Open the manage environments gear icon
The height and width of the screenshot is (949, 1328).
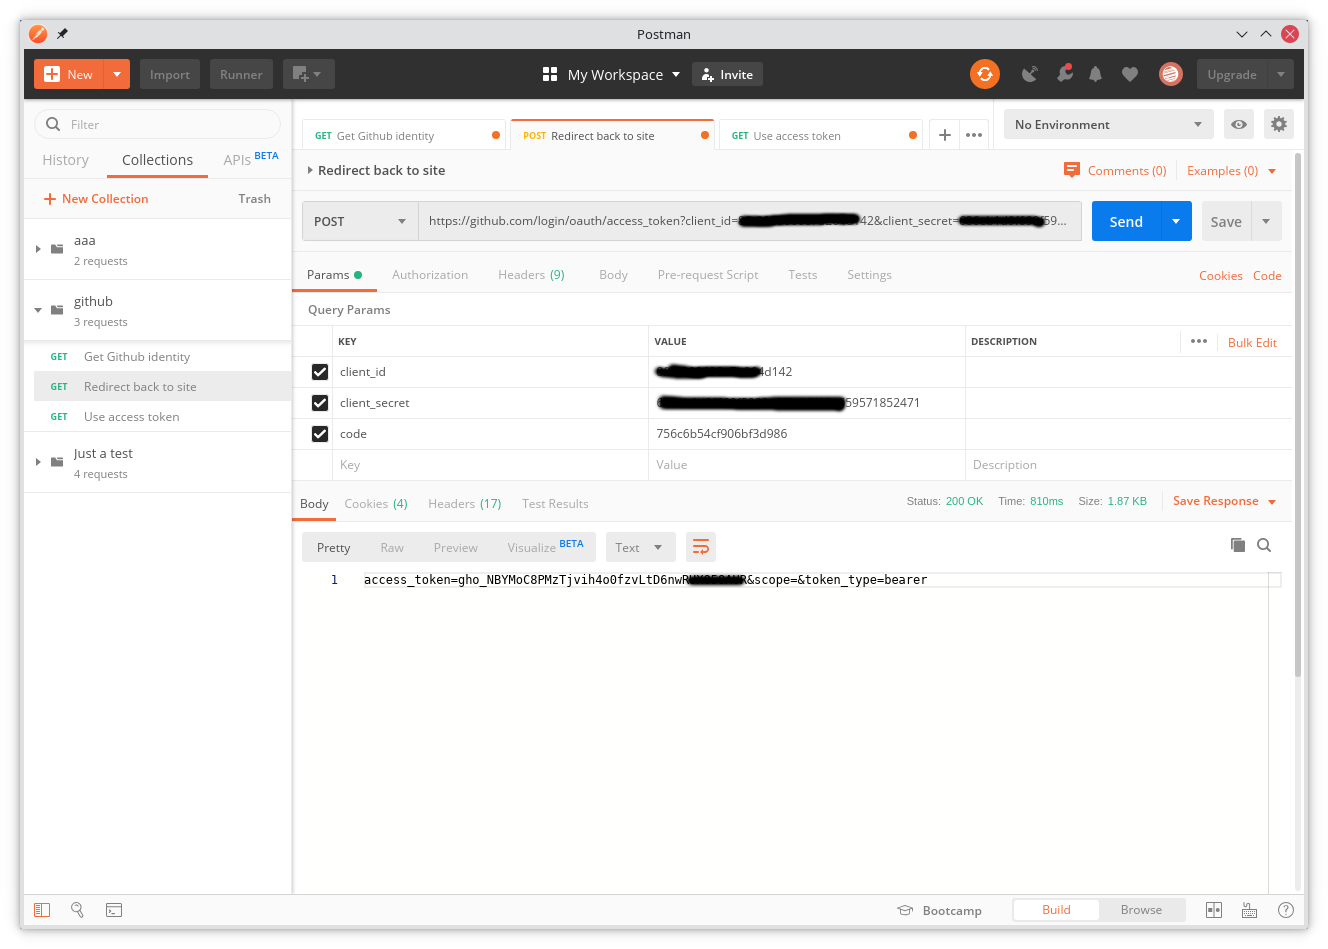(x=1278, y=125)
